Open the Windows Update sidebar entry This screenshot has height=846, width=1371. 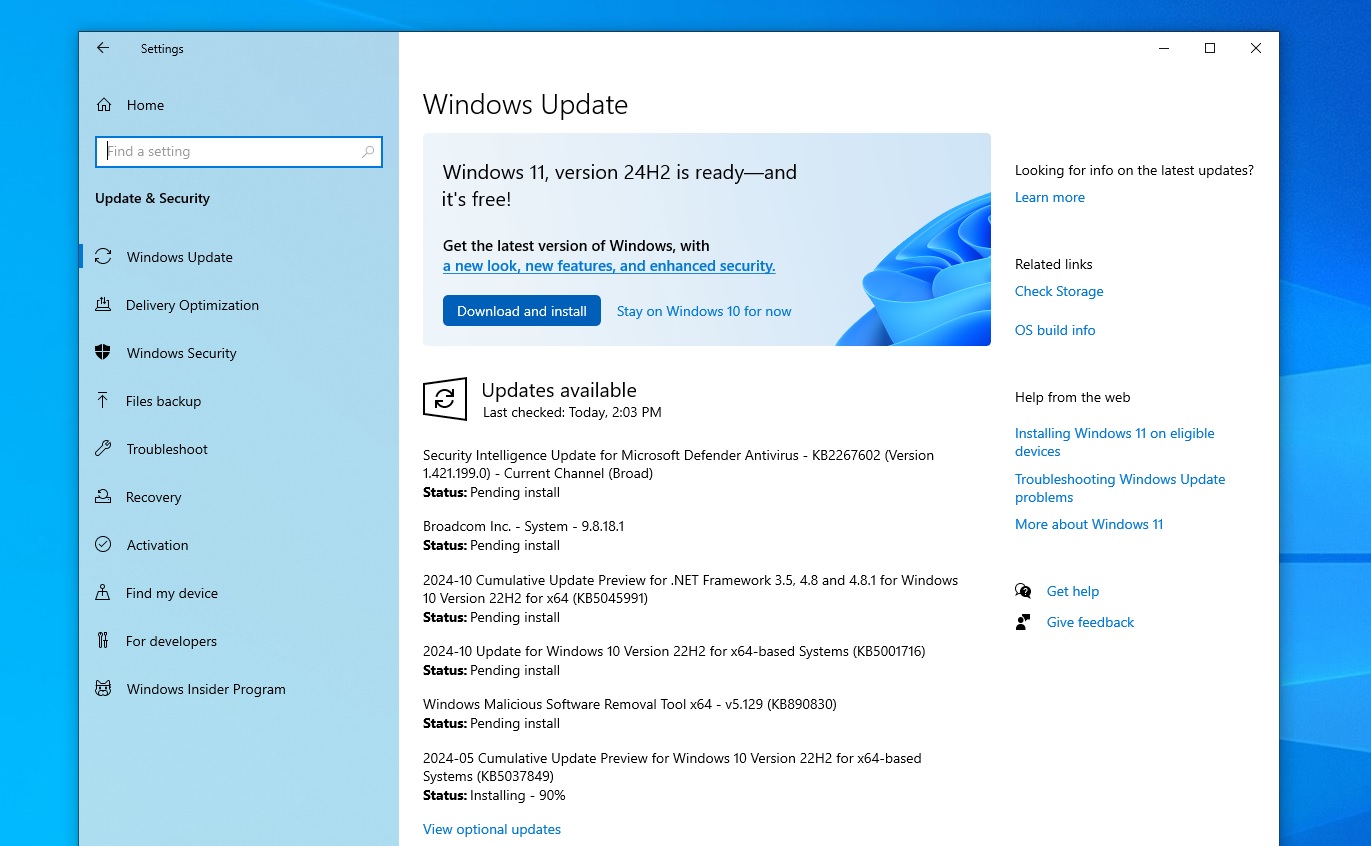click(x=179, y=257)
